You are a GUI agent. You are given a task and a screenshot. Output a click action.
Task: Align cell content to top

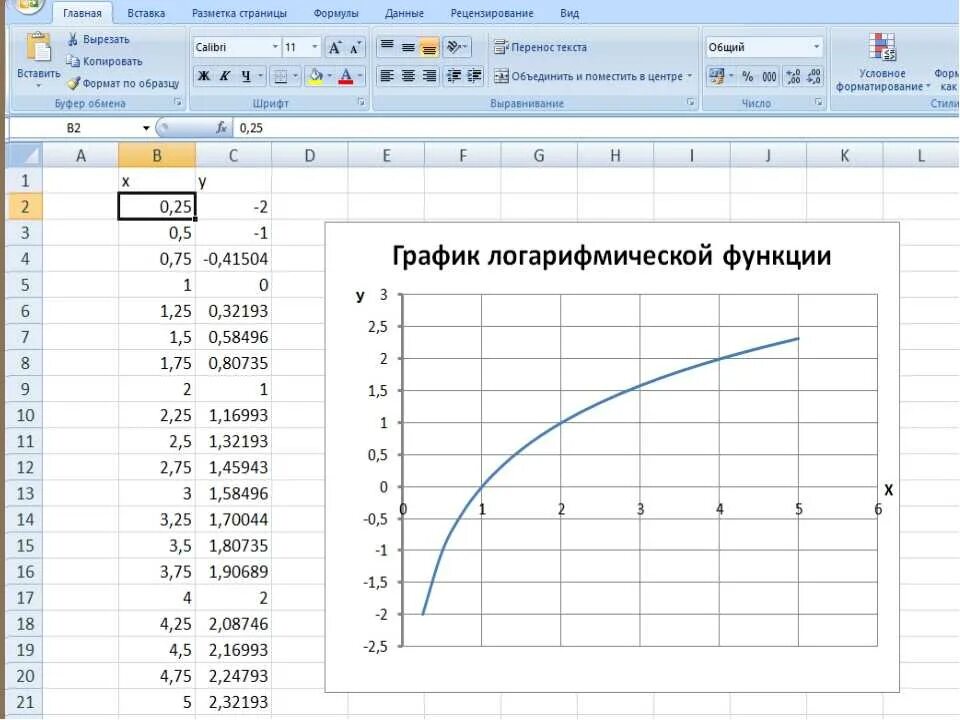pyautogui.click(x=387, y=47)
